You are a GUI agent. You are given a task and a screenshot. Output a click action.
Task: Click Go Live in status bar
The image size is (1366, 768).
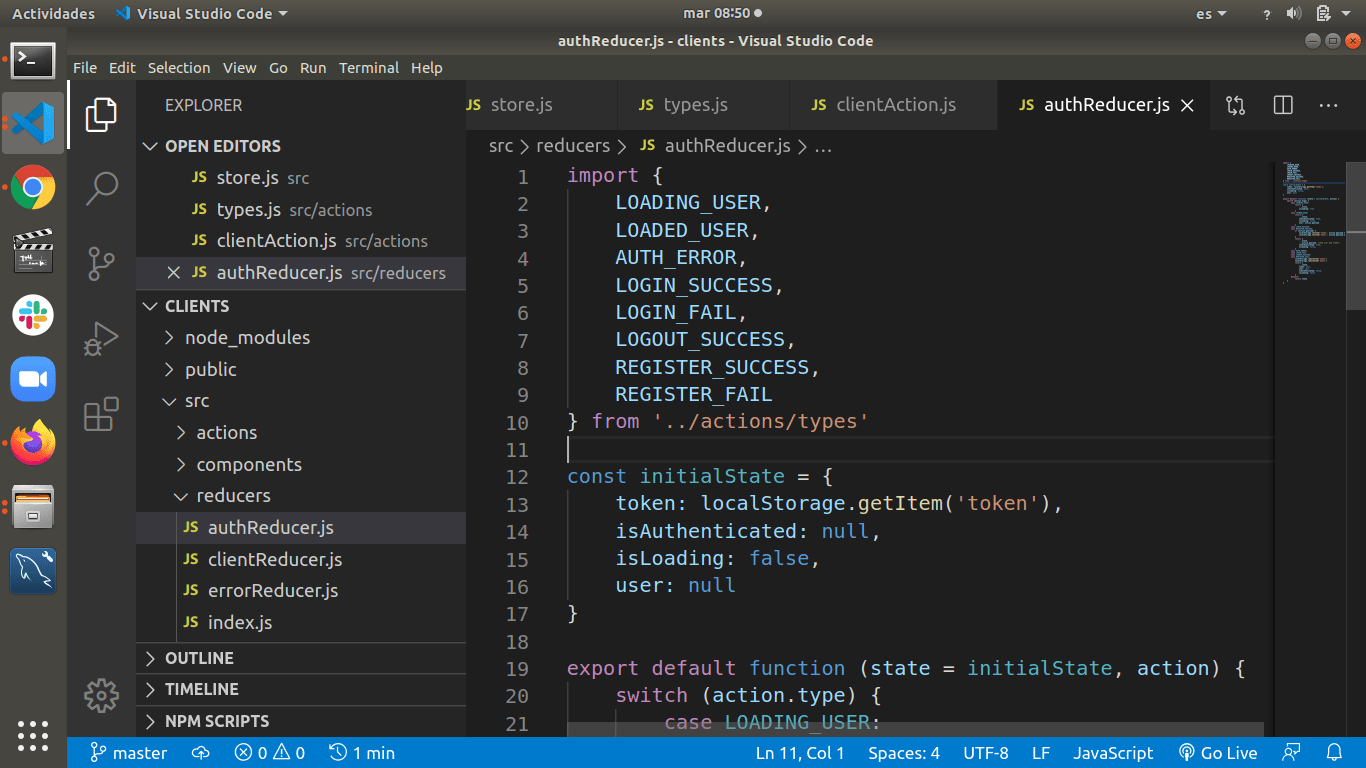click(1217, 753)
